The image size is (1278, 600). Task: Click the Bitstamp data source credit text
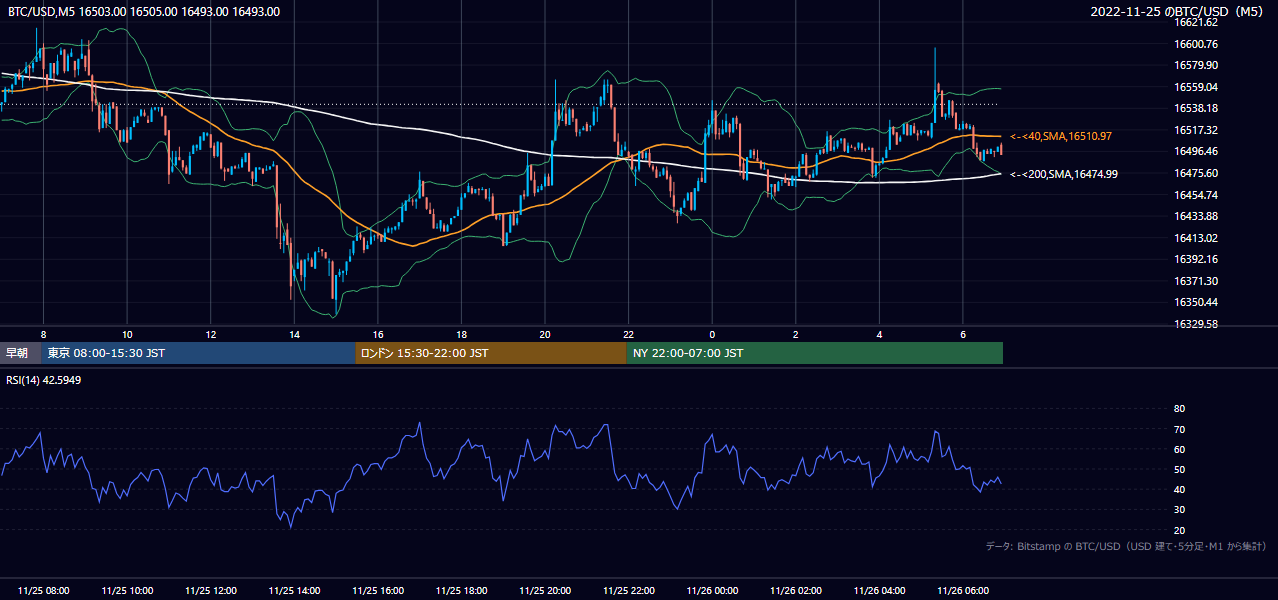coord(1126,546)
